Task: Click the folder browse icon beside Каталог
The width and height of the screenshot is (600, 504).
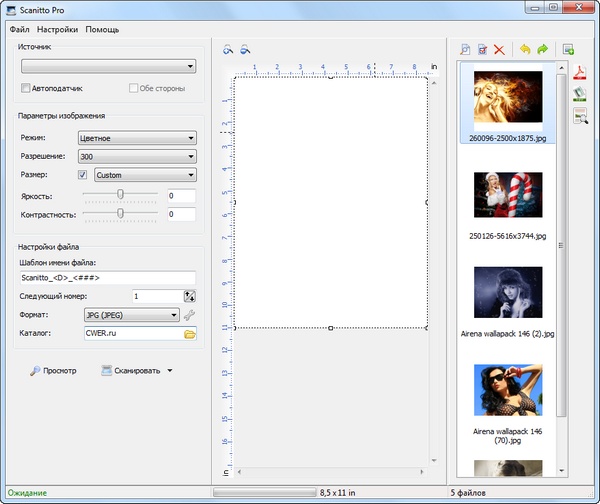Action: 189,334
